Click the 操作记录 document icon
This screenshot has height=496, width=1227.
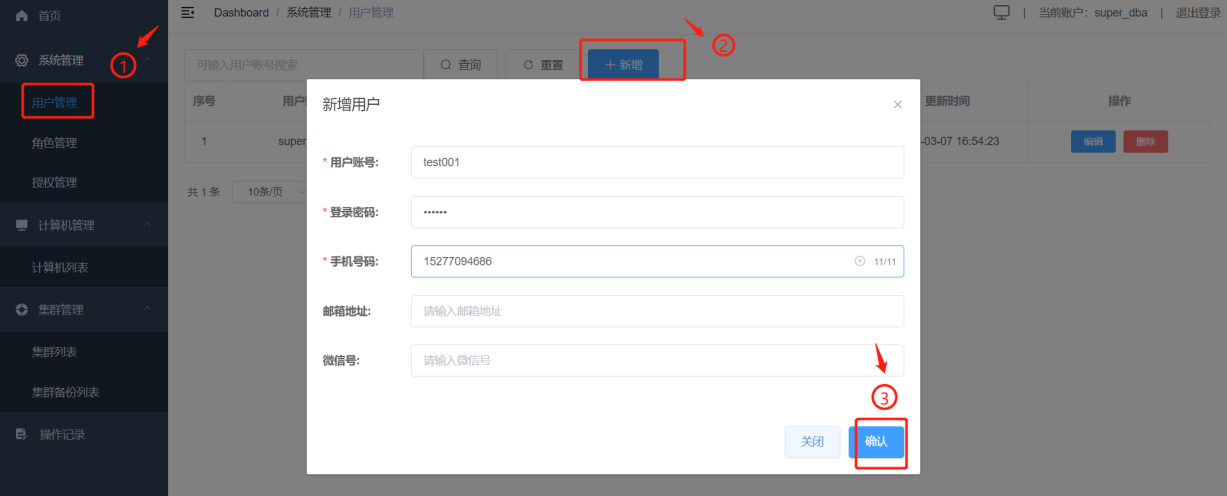coord(22,434)
